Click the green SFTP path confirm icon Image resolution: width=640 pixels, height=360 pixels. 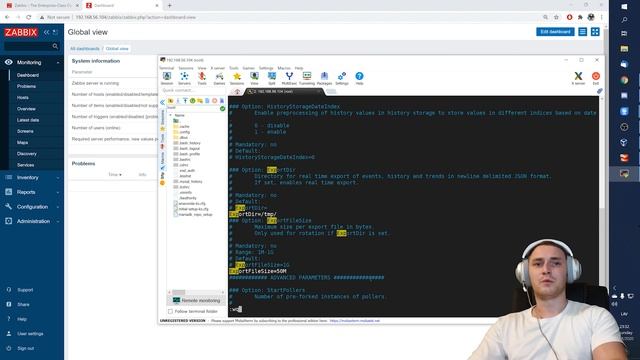click(222, 109)
